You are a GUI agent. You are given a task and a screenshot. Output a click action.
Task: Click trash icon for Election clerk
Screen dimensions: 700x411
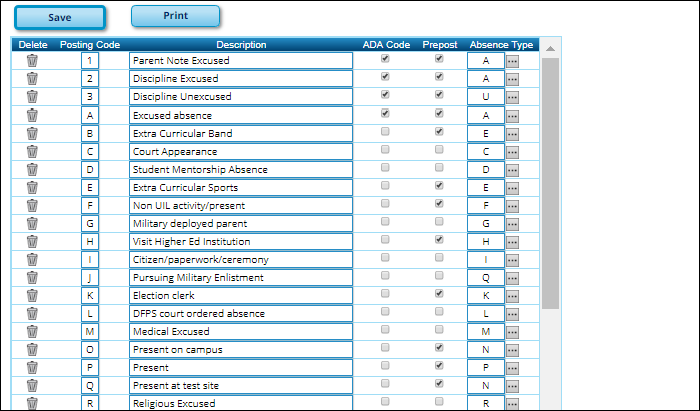point(32,295)
